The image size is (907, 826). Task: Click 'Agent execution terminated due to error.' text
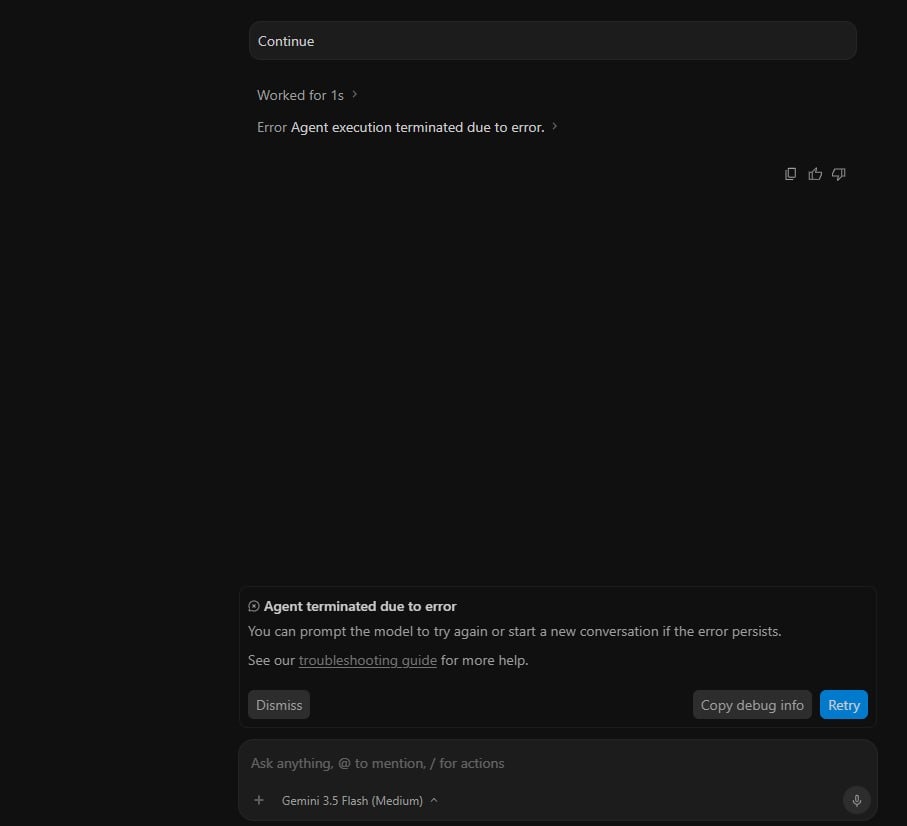pos(418,127)
